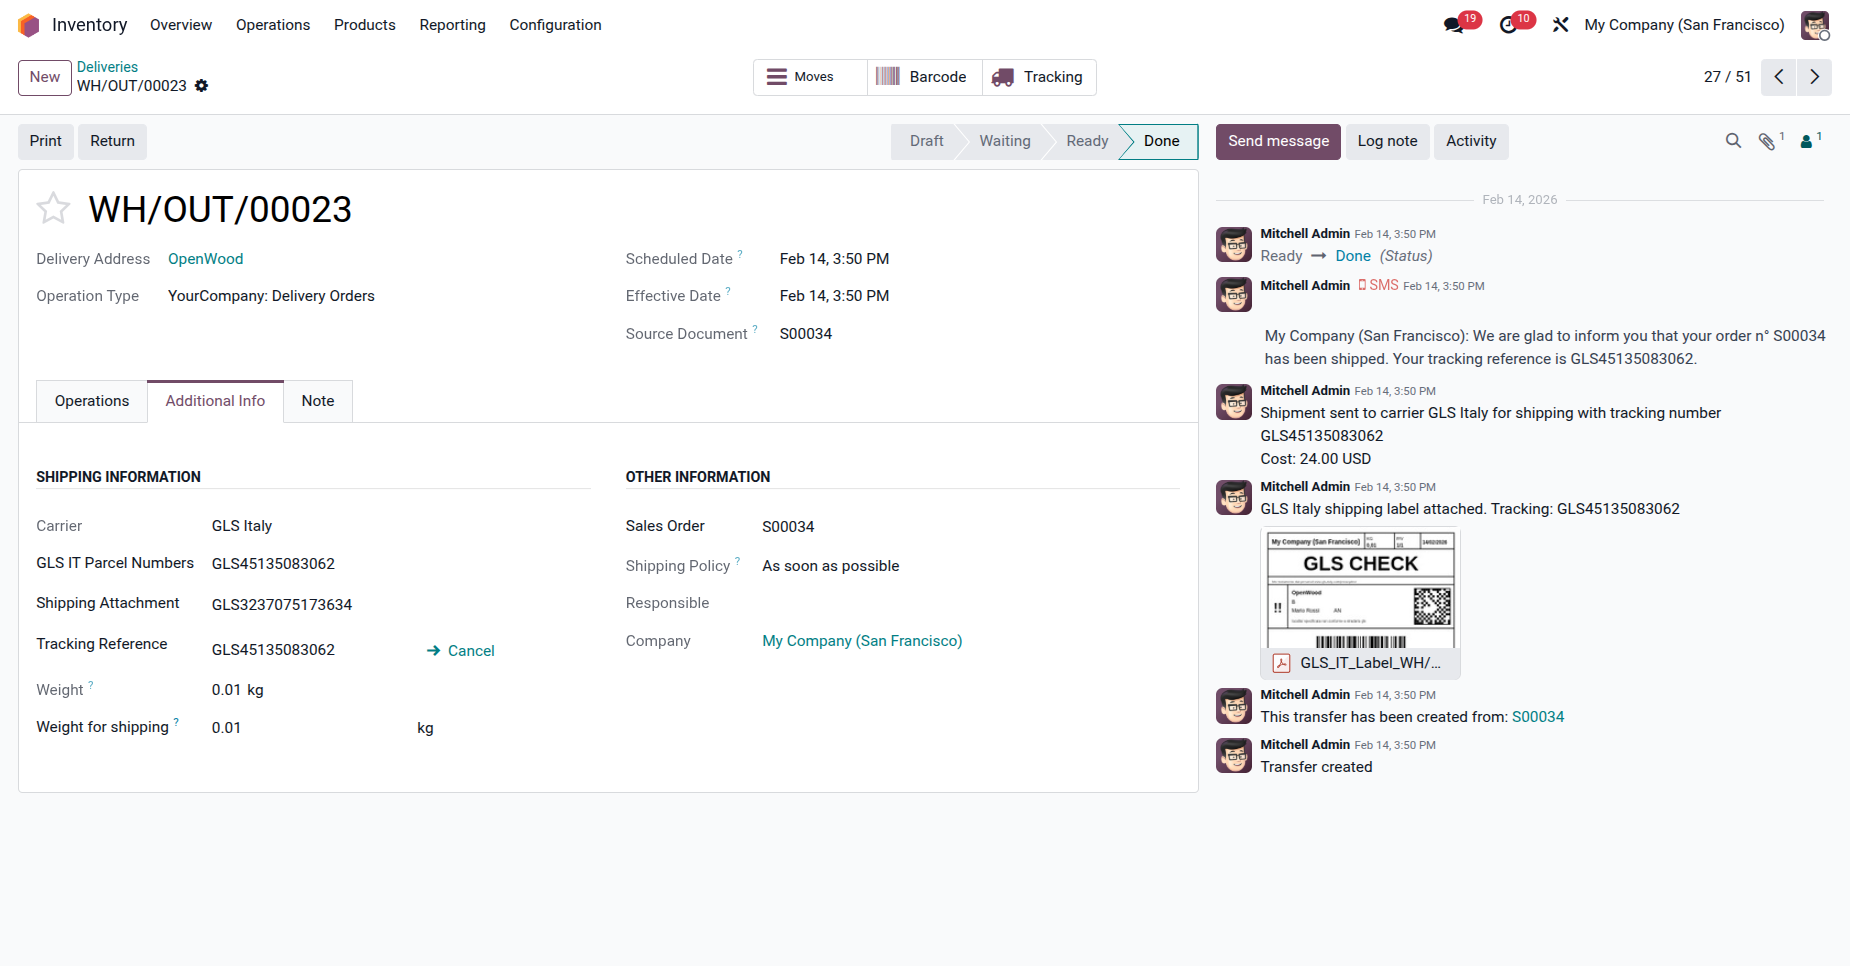
Task: Click the Scheduled Date help question mark
Action: (740, 254)
